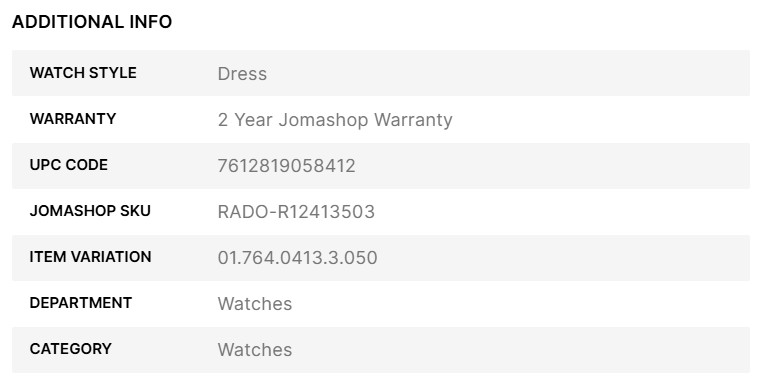Click the Watches value beside CATEGORY

[x=255, y=350]
